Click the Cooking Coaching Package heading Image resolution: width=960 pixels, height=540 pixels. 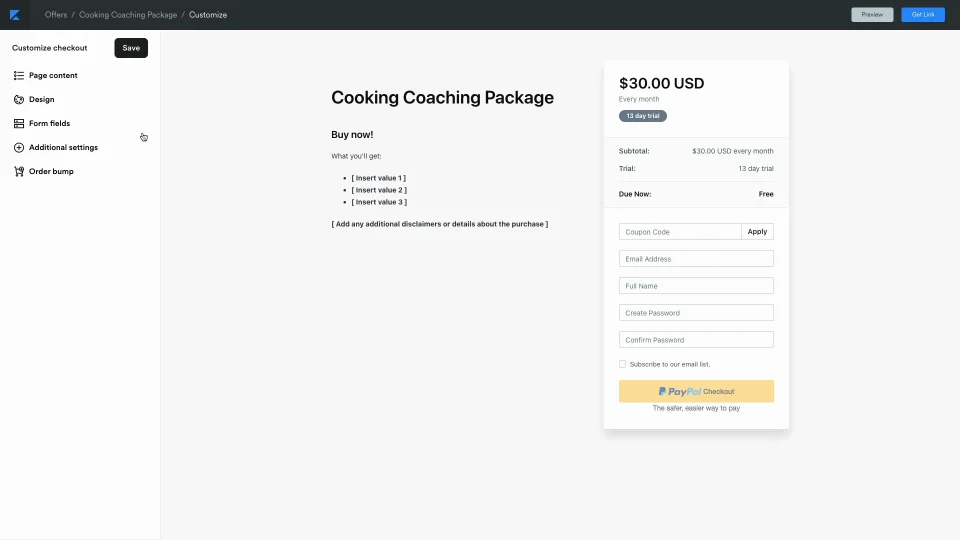pyautogui.click(x=442, y=97)
